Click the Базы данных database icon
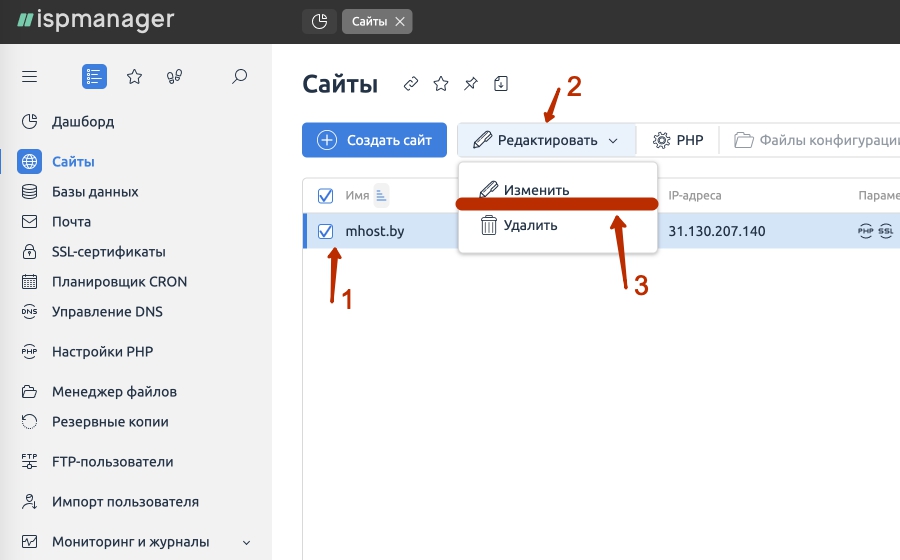 pyautogui.click(x=29, y=192)
